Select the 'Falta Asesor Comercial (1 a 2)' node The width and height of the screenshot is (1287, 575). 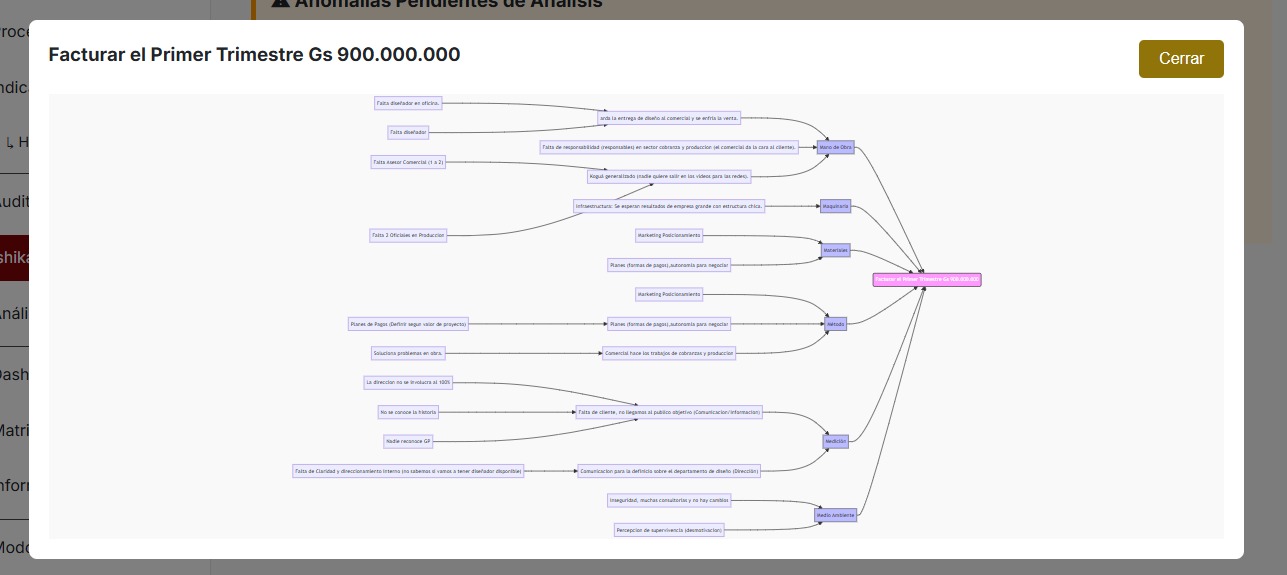[x=408, y=162]
